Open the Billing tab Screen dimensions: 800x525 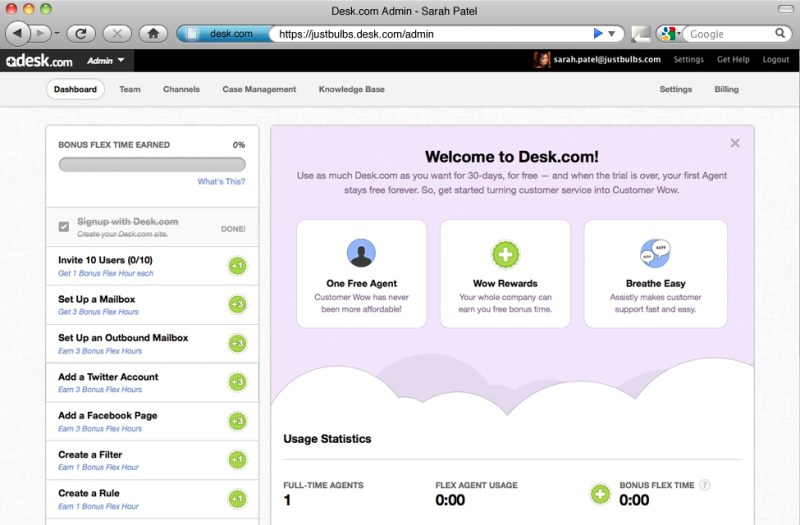point(726,89)
